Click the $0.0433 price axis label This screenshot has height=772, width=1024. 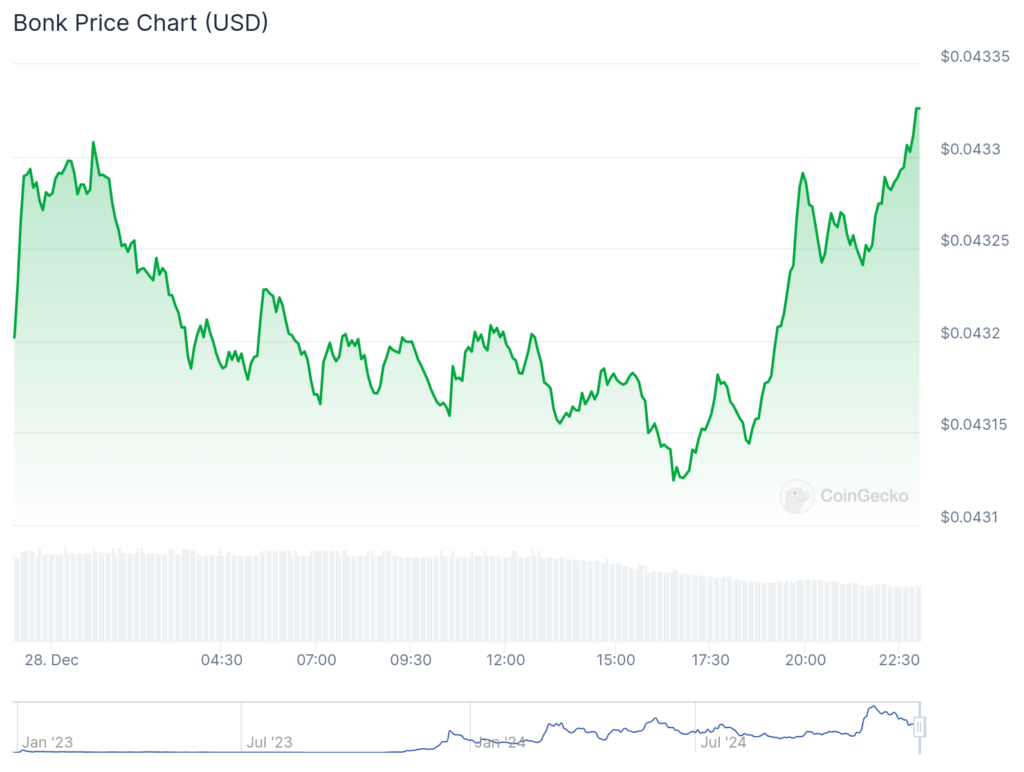click(970, 149)
